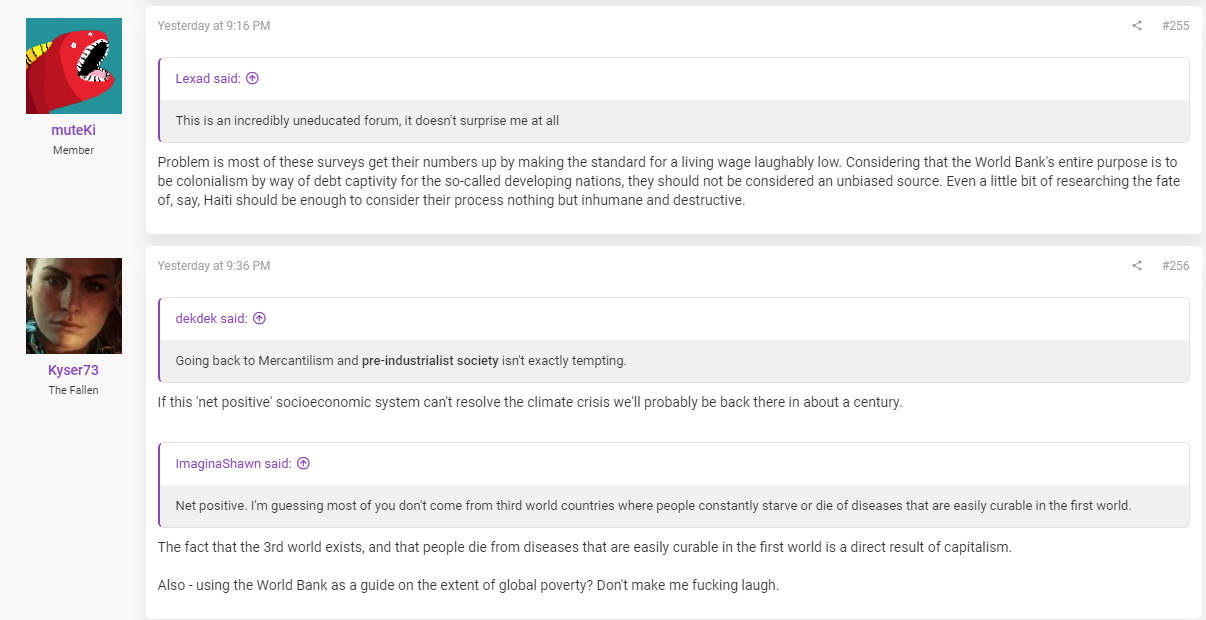Expand ImaginaShawn's quoted 'Net positive' text
Viewport: 1206px width, 620px height.
click(674, 506)
